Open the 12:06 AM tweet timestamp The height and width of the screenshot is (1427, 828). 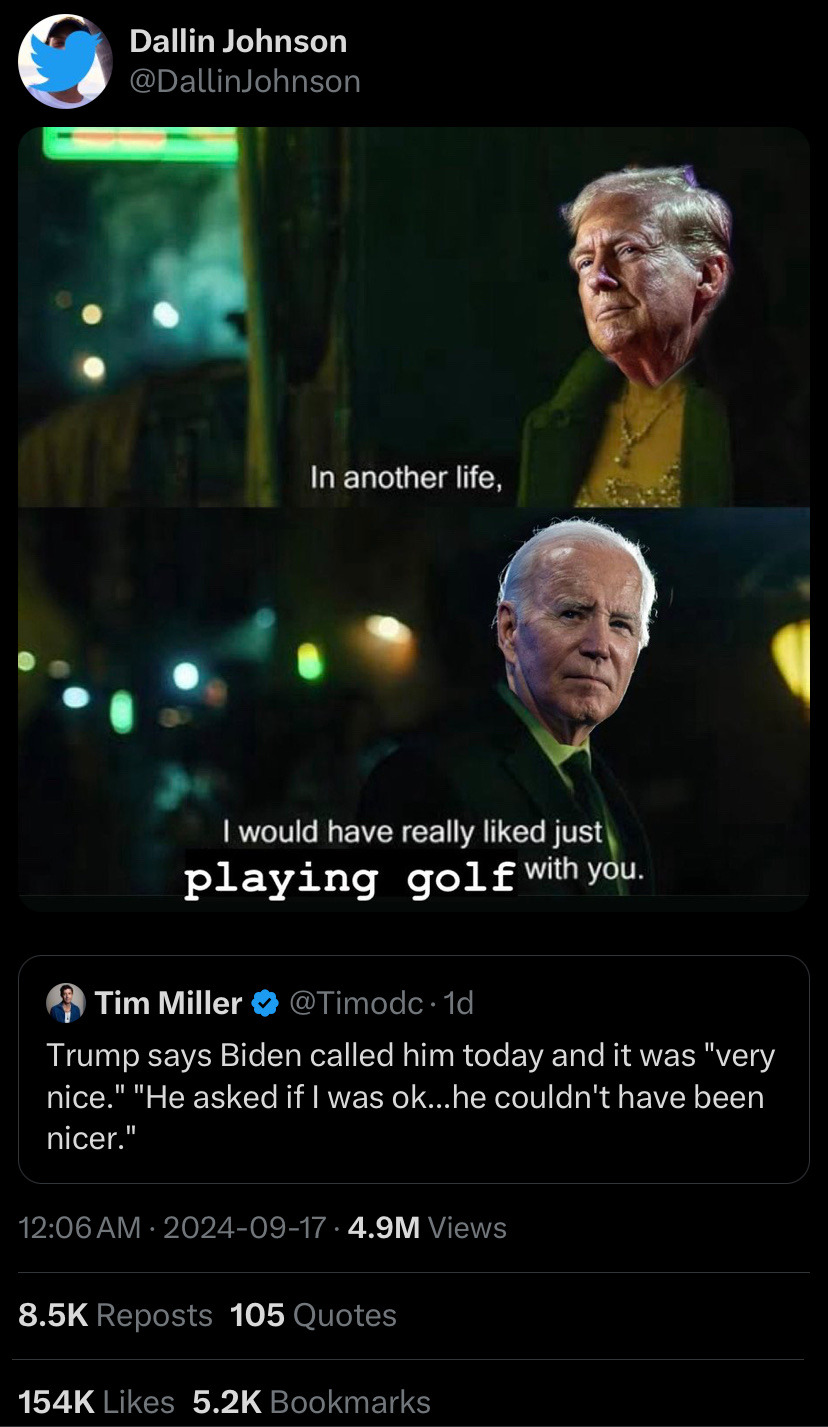coord(80,1228)
